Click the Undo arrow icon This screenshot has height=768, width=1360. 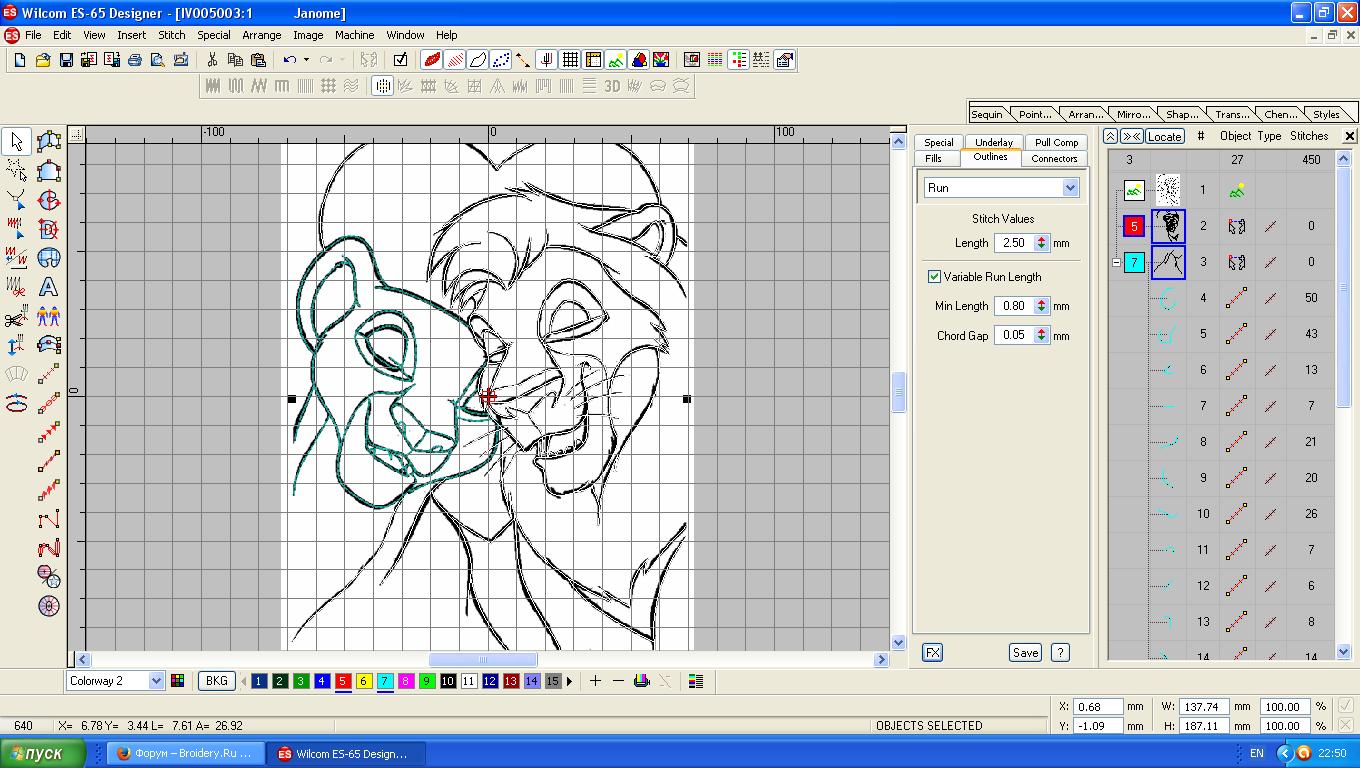289,60
